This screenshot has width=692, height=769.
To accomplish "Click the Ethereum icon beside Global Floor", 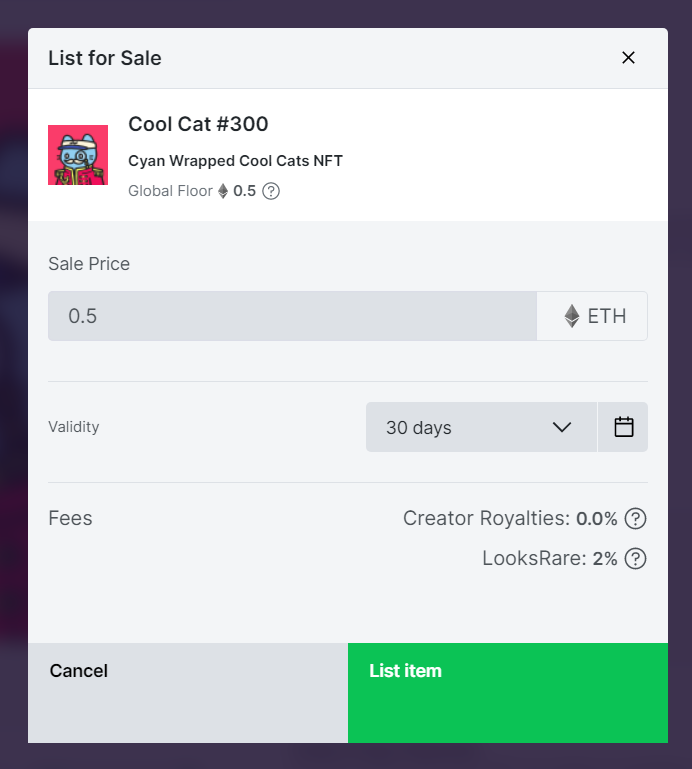I will coord(223,191).
